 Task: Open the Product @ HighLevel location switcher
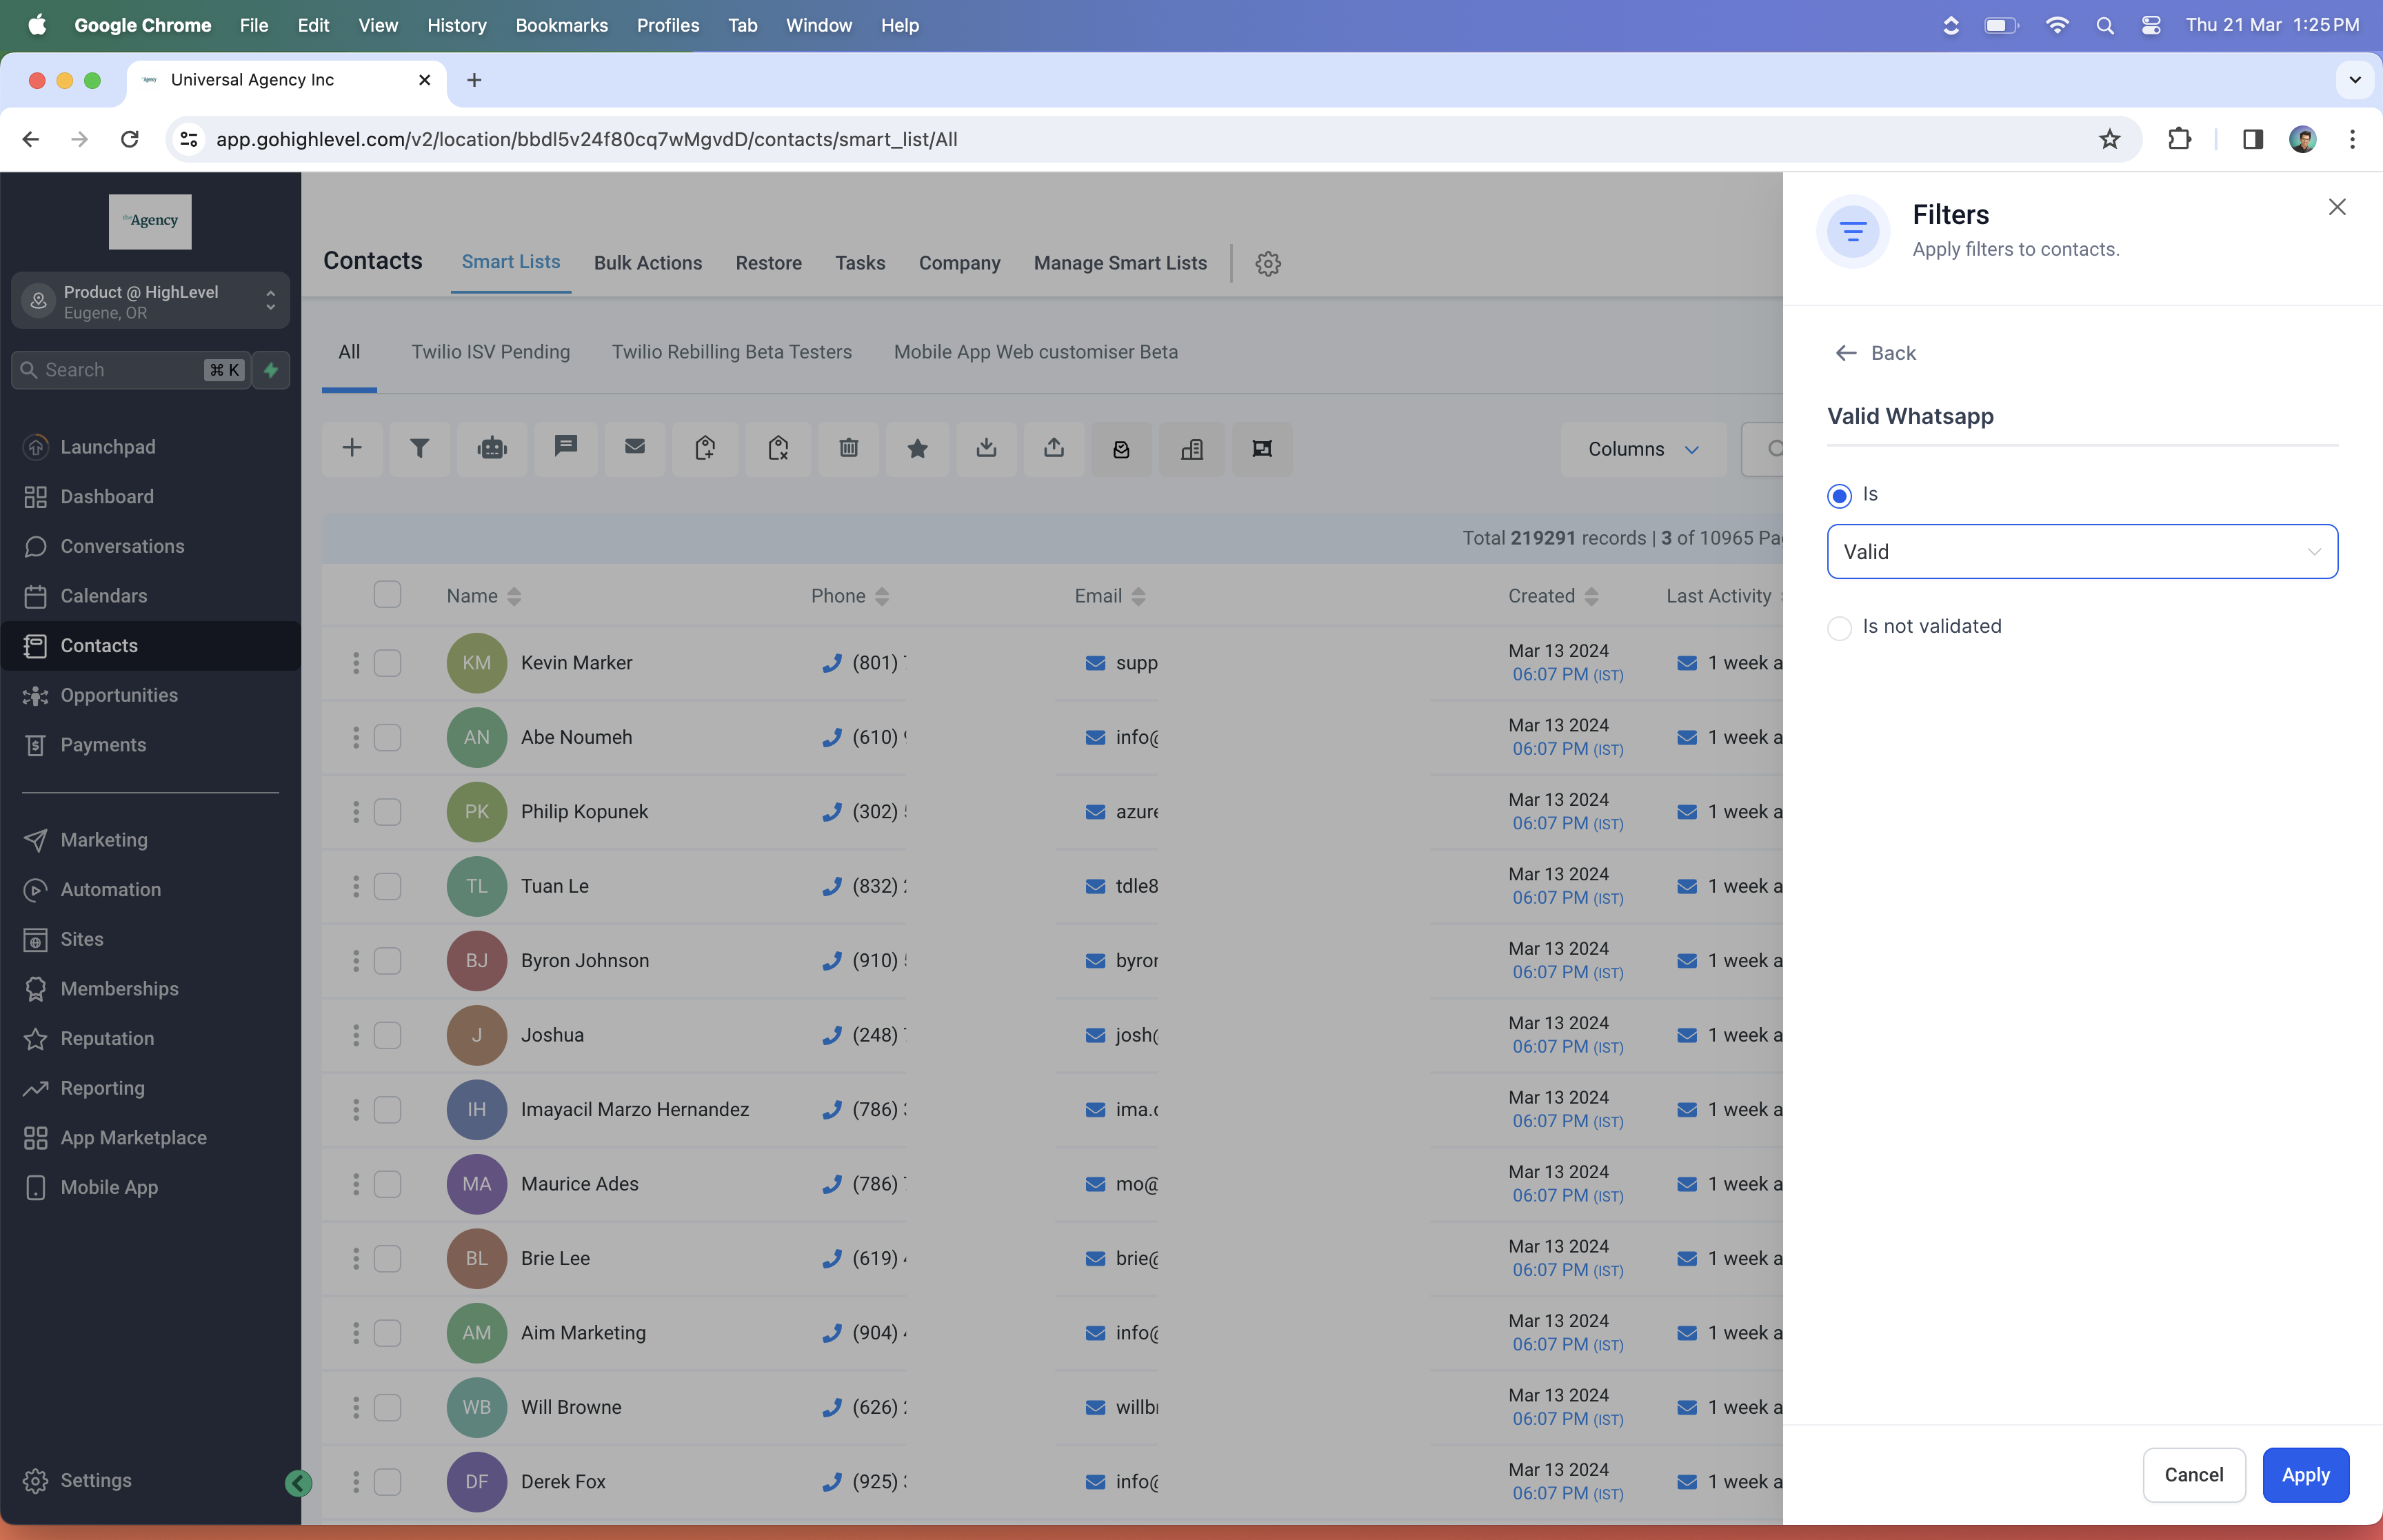[150, 301]
